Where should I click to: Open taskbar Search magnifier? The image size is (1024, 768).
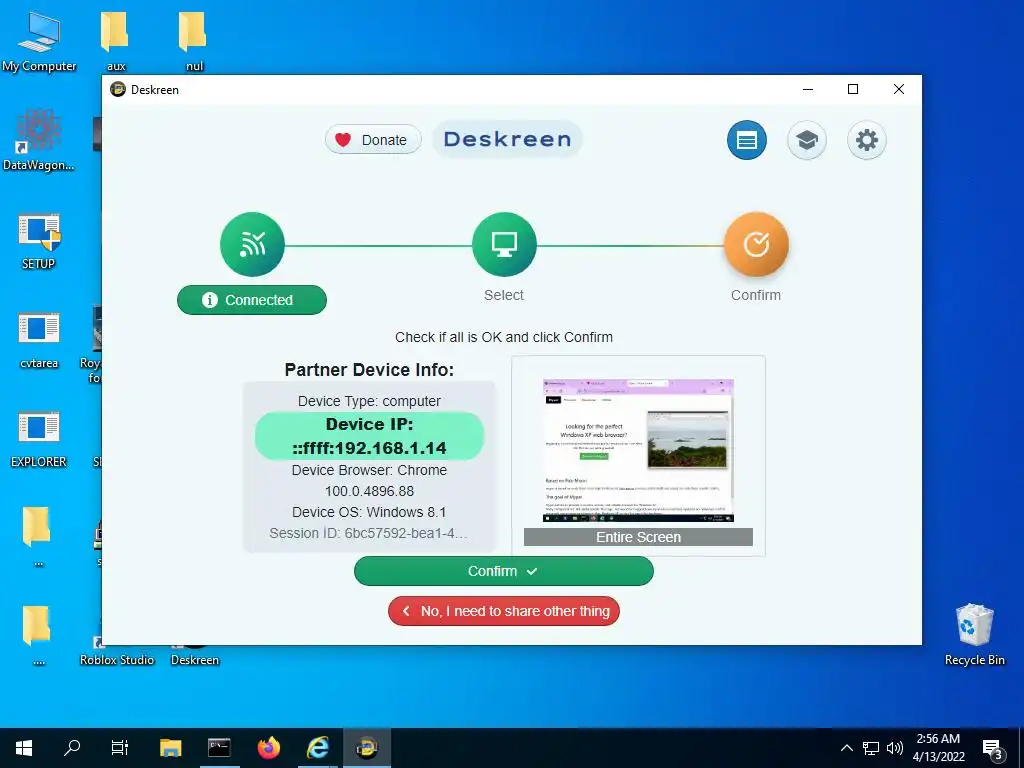[x=72, y=748]
